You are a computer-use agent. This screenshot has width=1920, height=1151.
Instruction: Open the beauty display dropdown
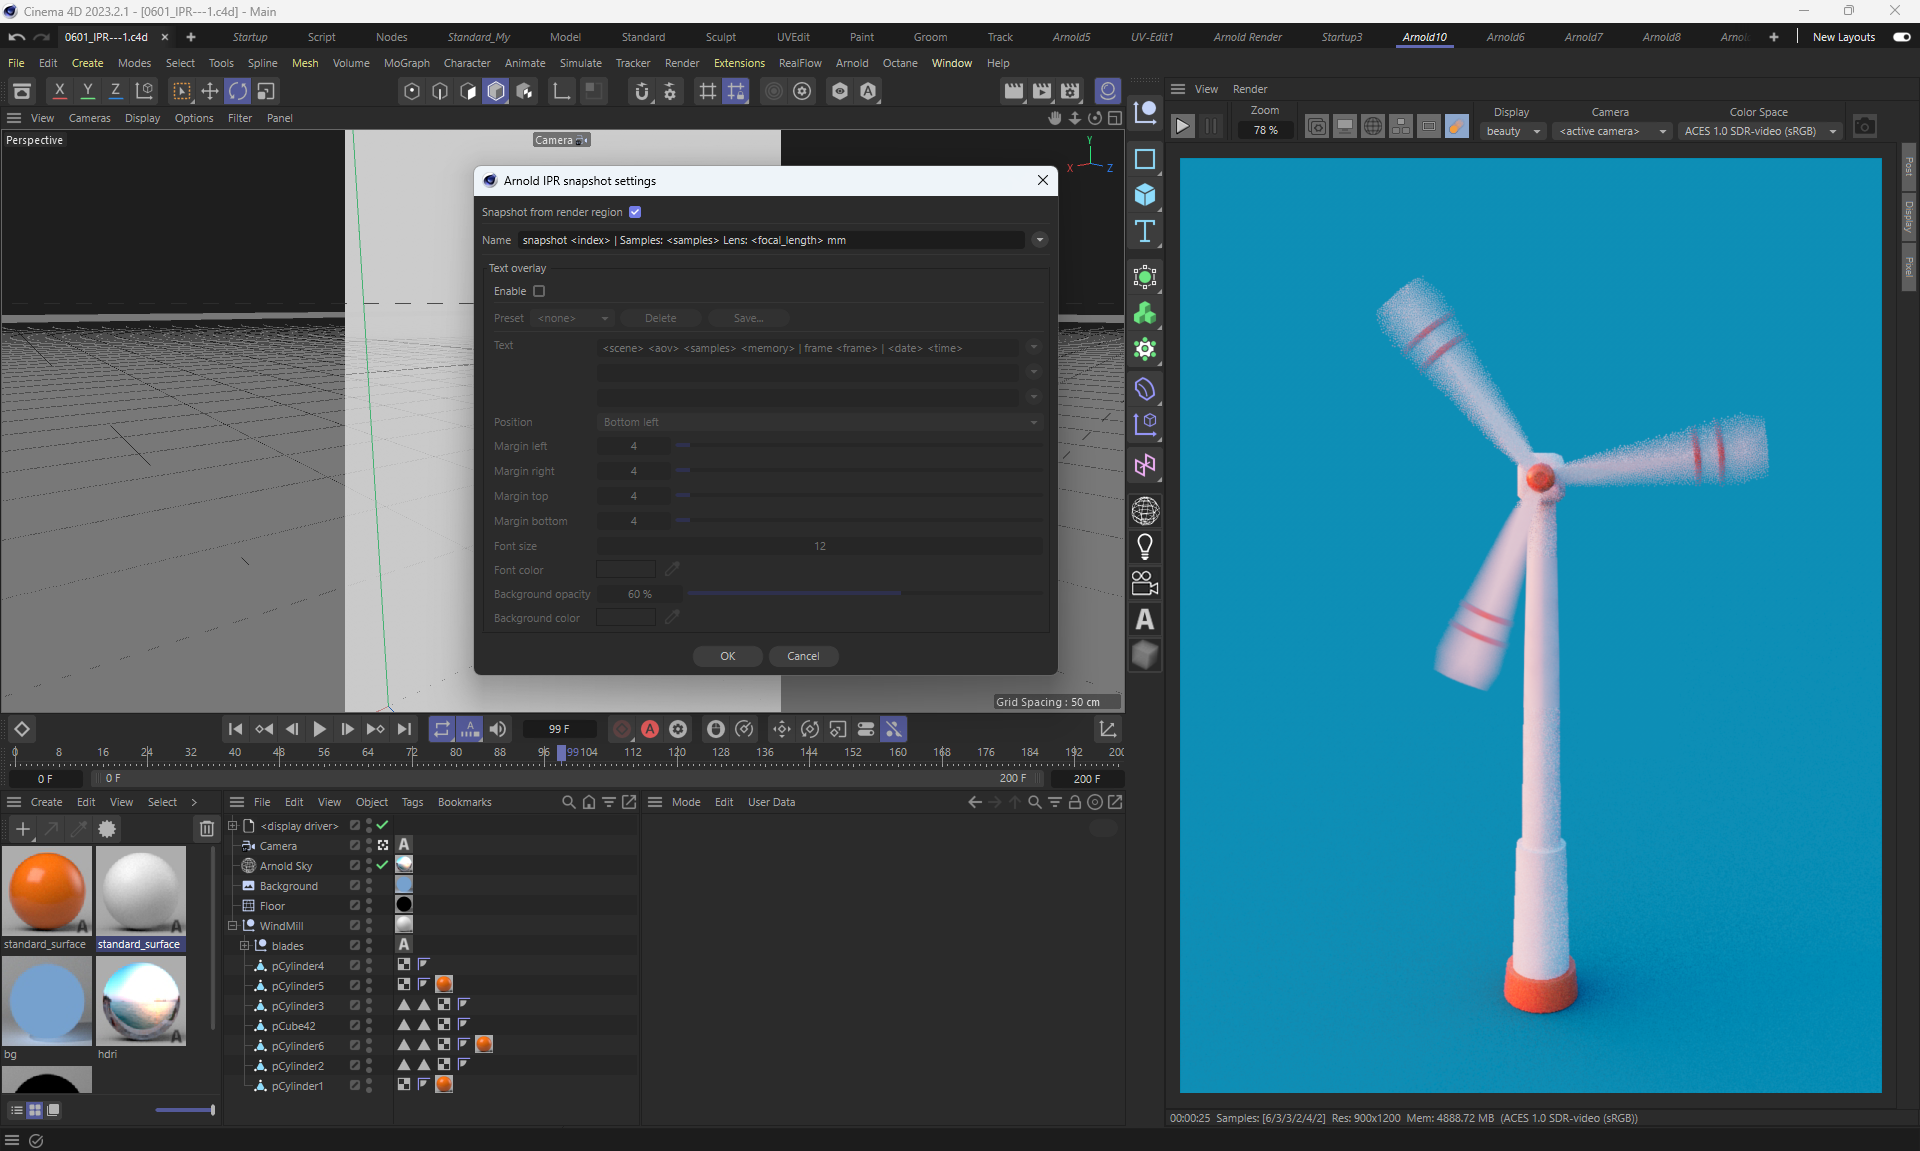1513,131
